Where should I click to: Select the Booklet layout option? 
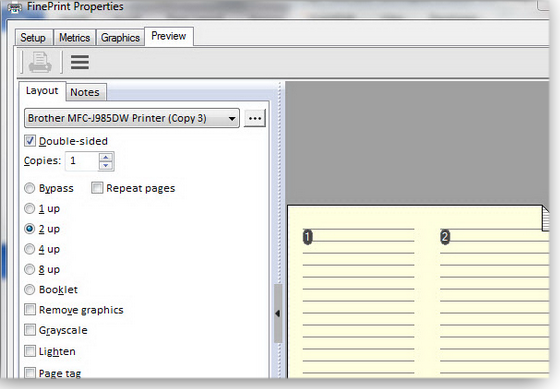[x=29, y=289]
